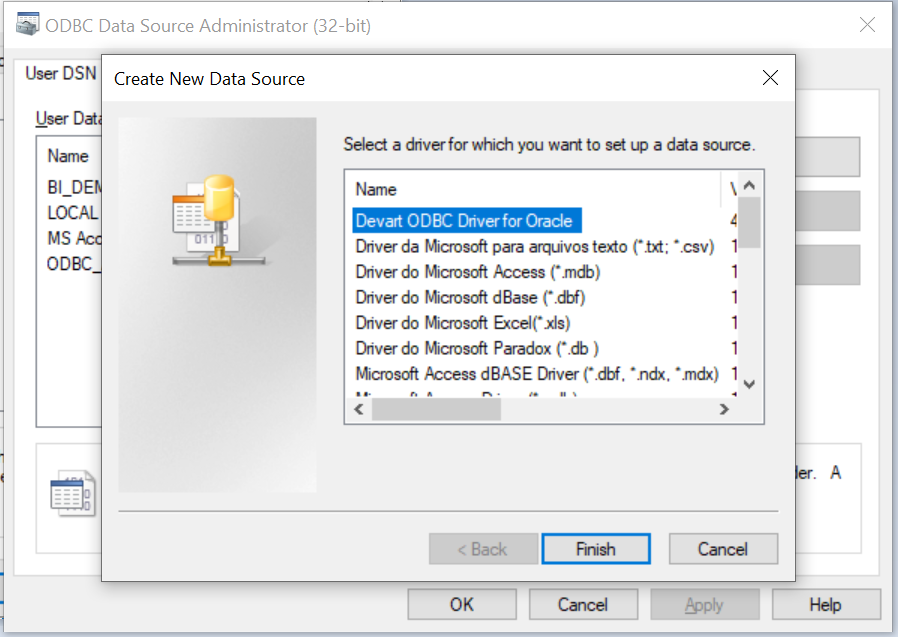Select Driver do Microsoft Excel(*.xls)
The image size is (898, 637).
tap(463, 323)
